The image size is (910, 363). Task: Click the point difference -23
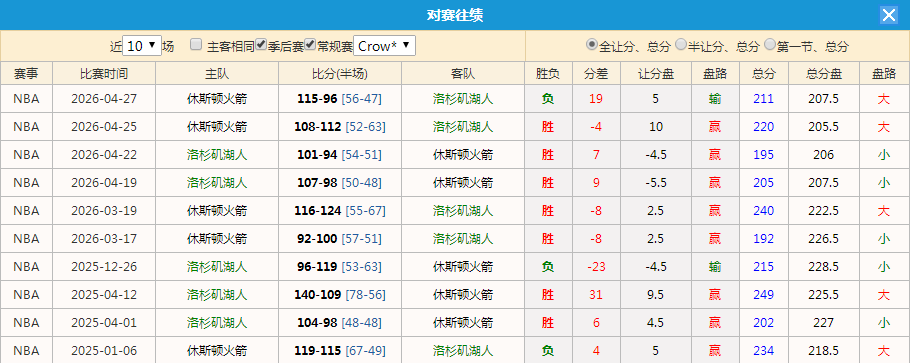[x=596, y=267]
